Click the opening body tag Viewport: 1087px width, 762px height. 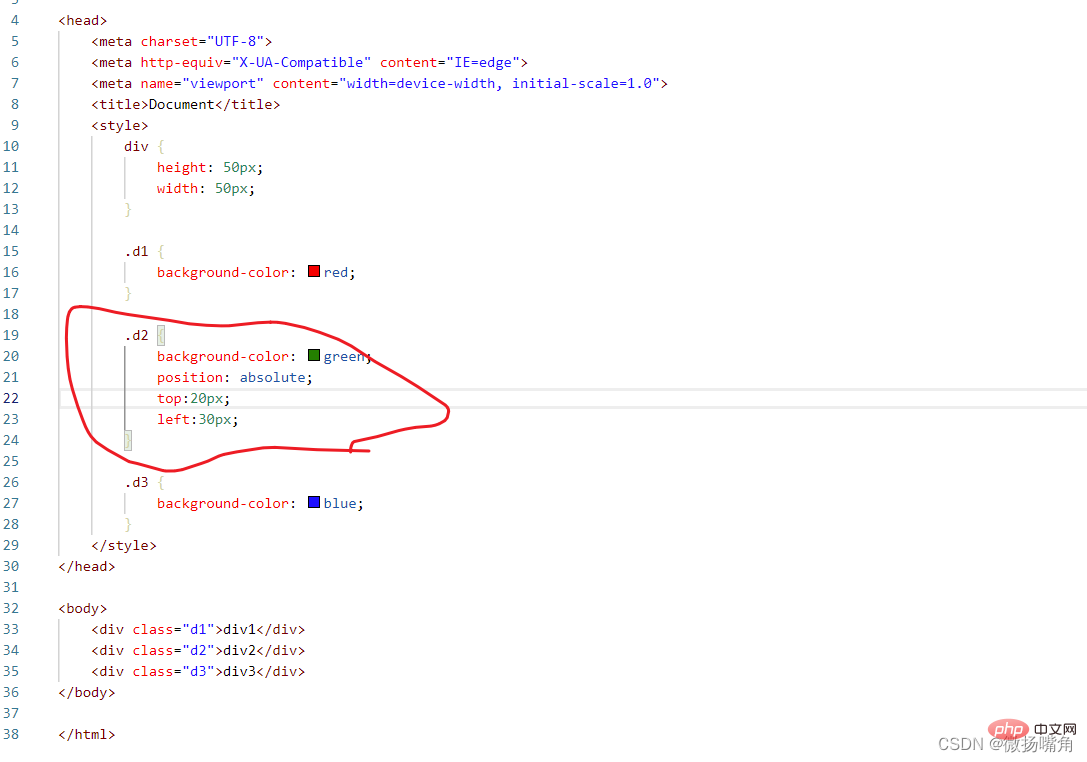(83, 608)
